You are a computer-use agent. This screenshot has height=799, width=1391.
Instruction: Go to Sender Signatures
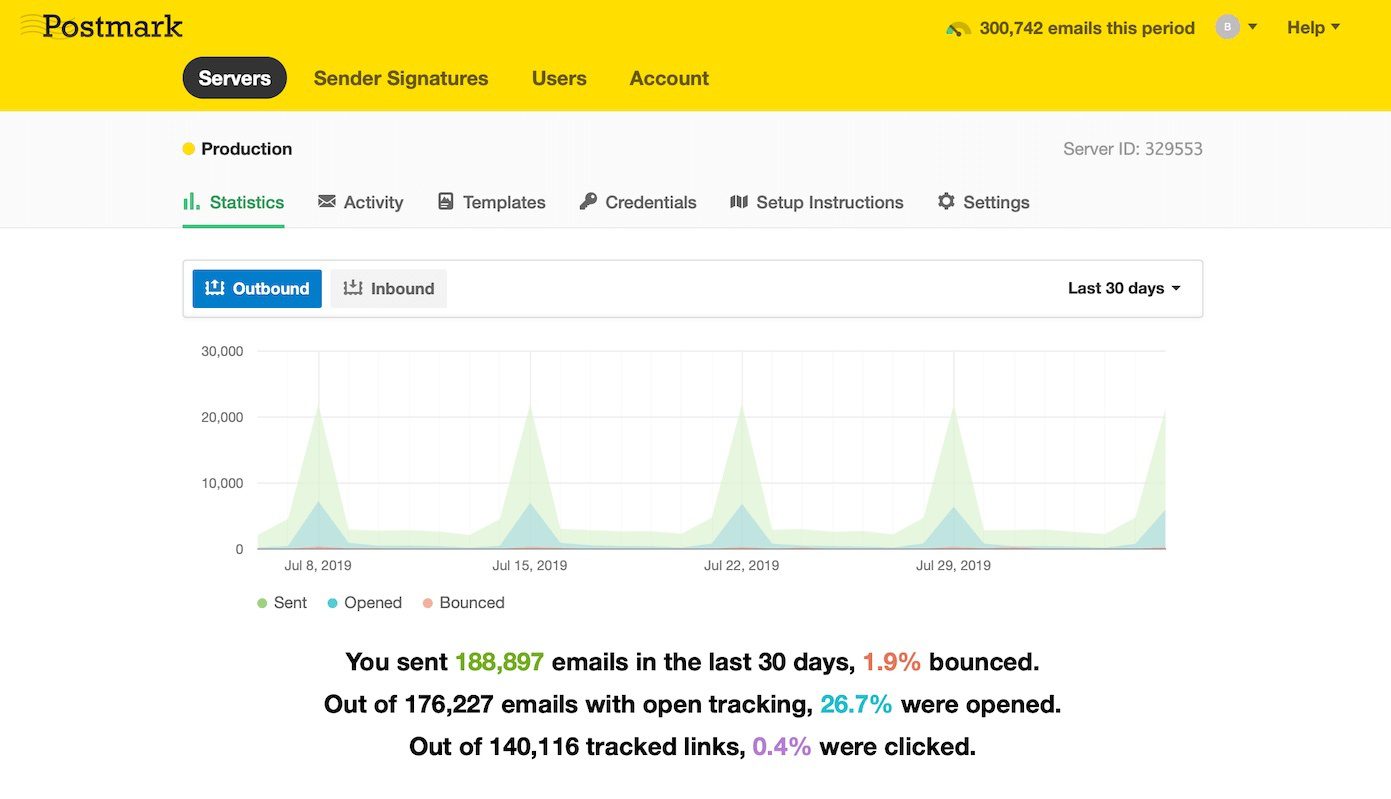tap(401, 78)
